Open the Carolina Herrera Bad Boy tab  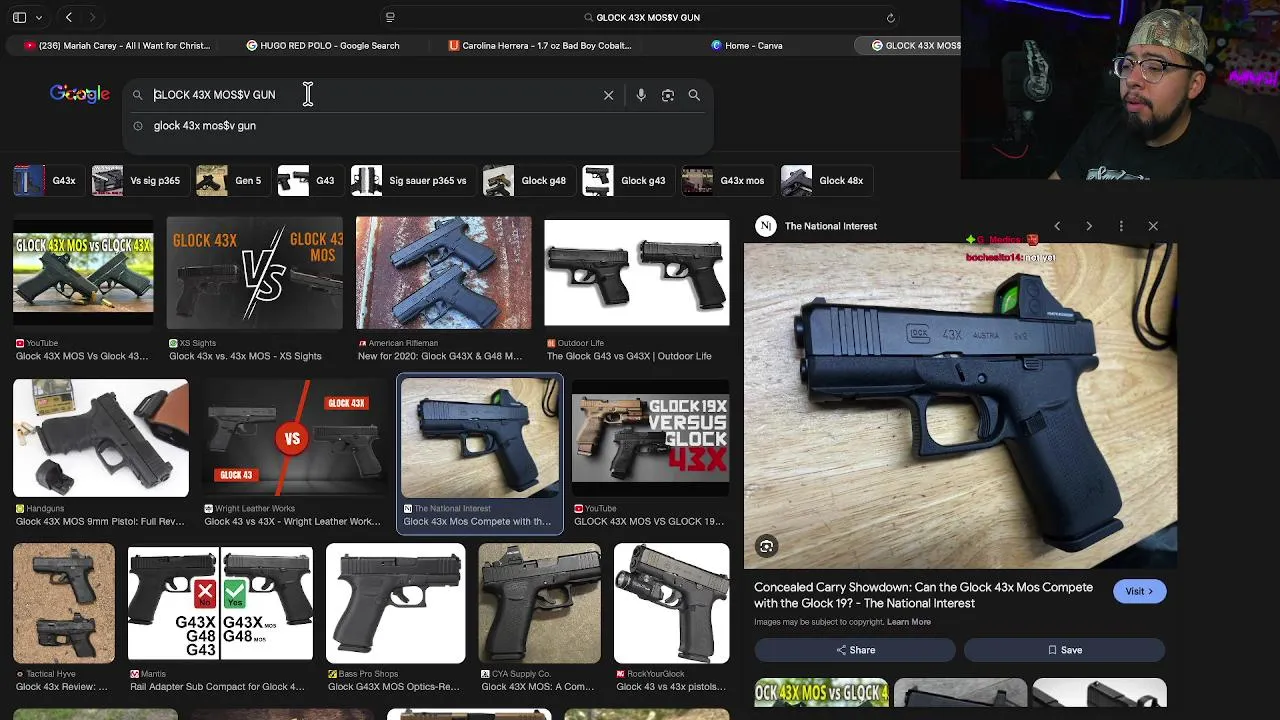(540, 45)
